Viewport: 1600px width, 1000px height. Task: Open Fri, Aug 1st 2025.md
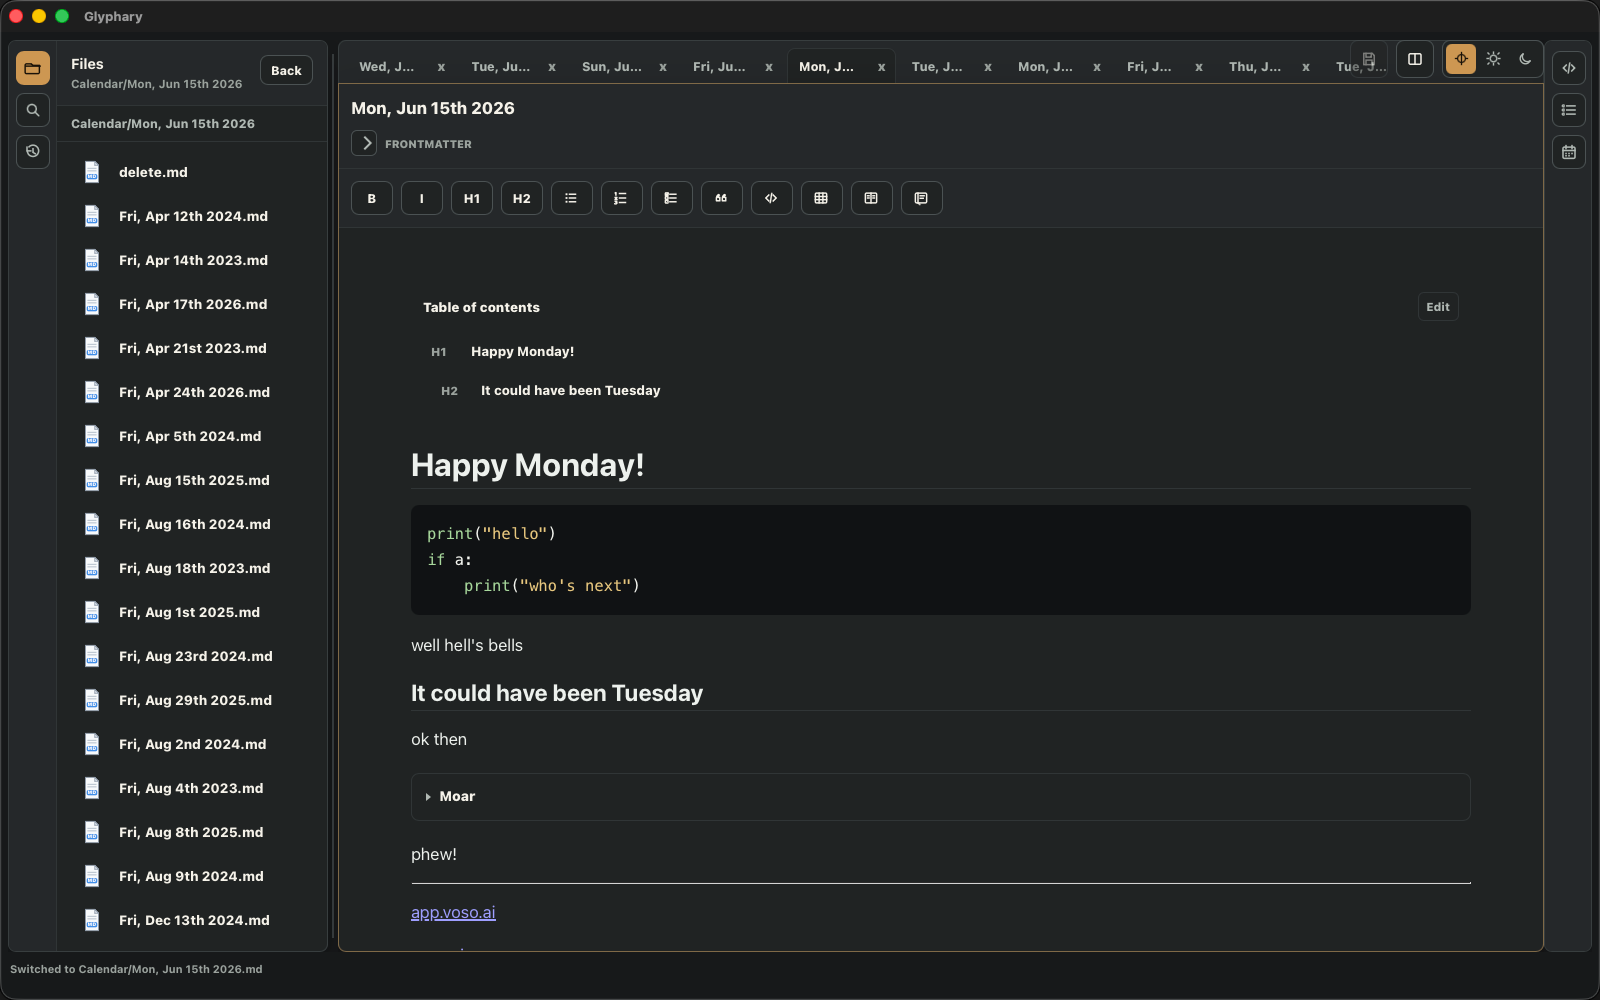[x=192, y=612]
